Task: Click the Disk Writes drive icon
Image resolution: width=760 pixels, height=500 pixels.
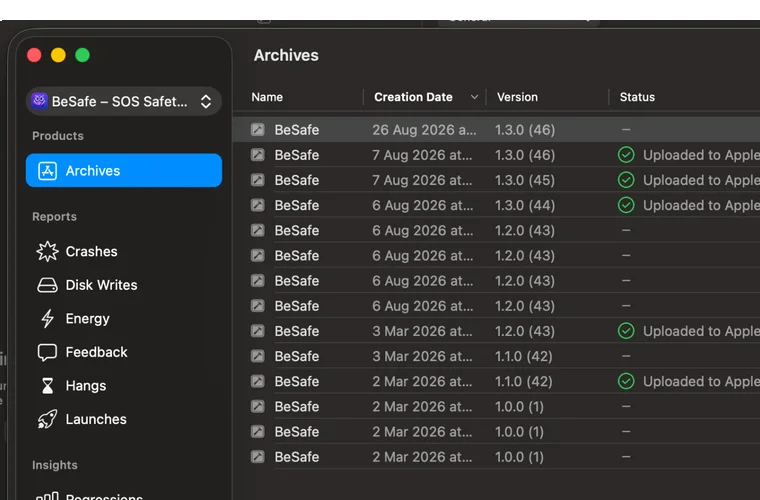Action: pyautogui.click(x=48, y=285)
